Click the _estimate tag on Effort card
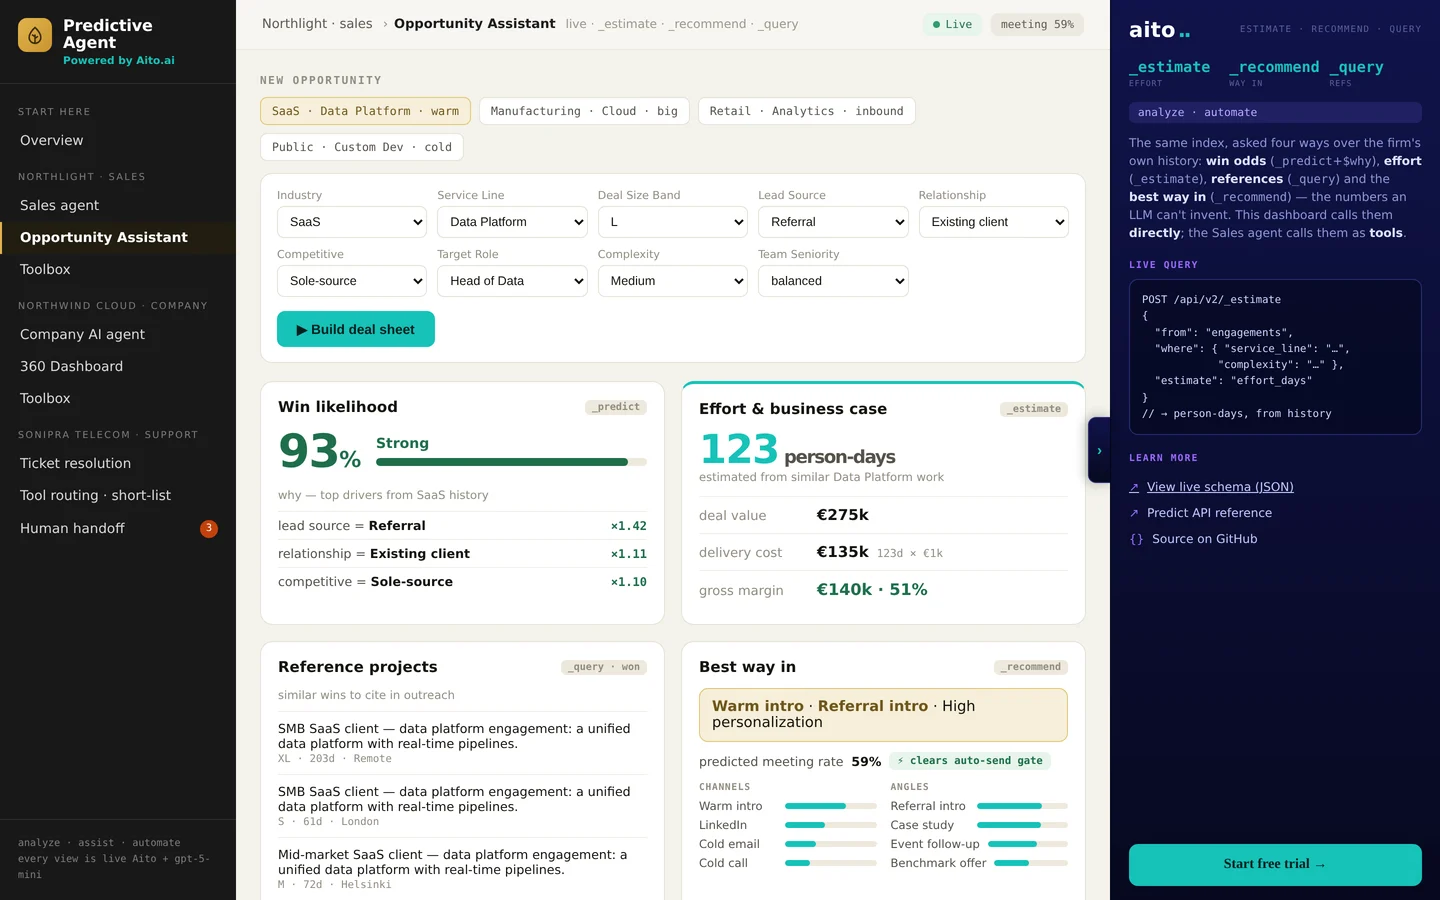Image resolution: width=1440 pixels, height=900 pixels. coord(1034,409)
